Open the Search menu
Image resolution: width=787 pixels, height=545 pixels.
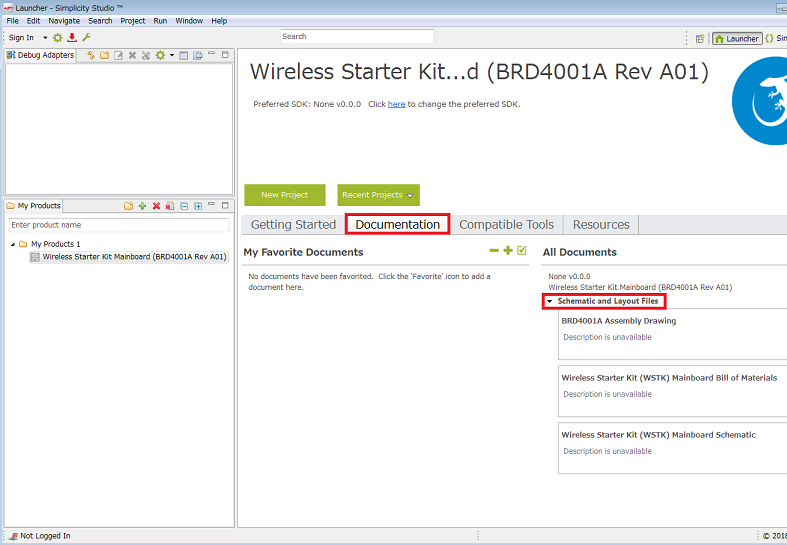(100, 21)
